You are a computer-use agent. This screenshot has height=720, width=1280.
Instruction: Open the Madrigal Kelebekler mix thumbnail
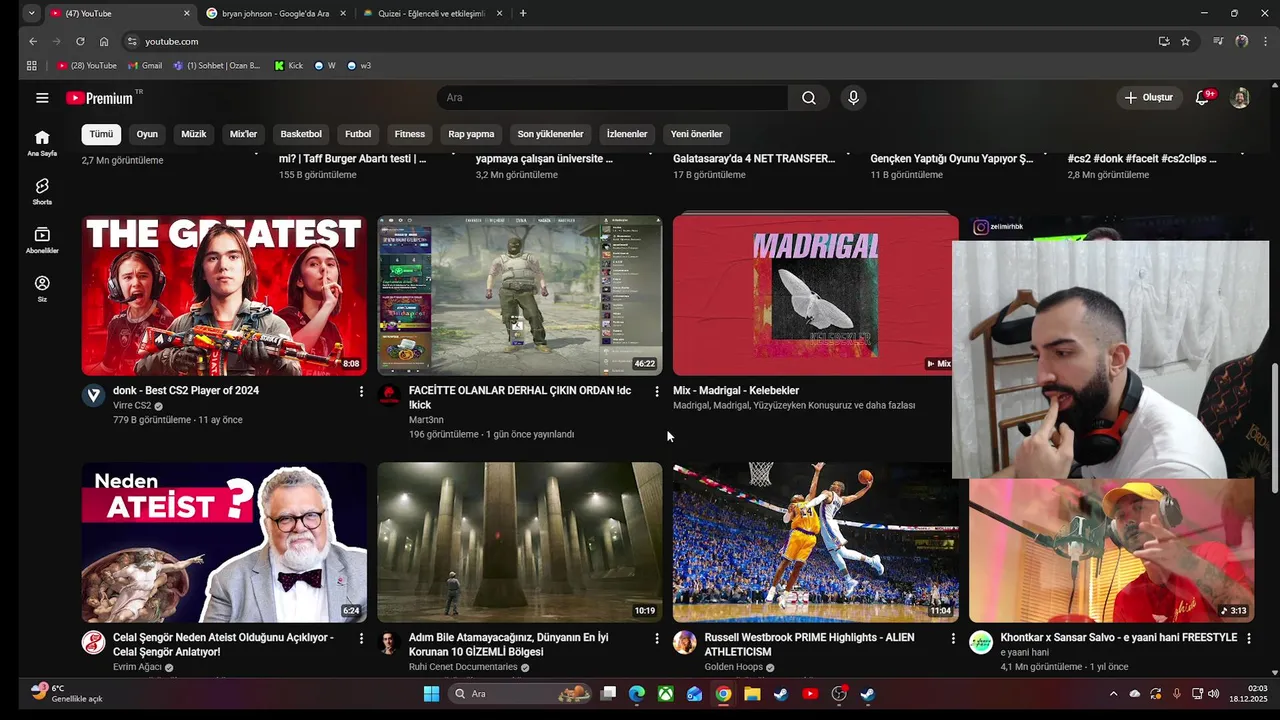tap(815, 295)
